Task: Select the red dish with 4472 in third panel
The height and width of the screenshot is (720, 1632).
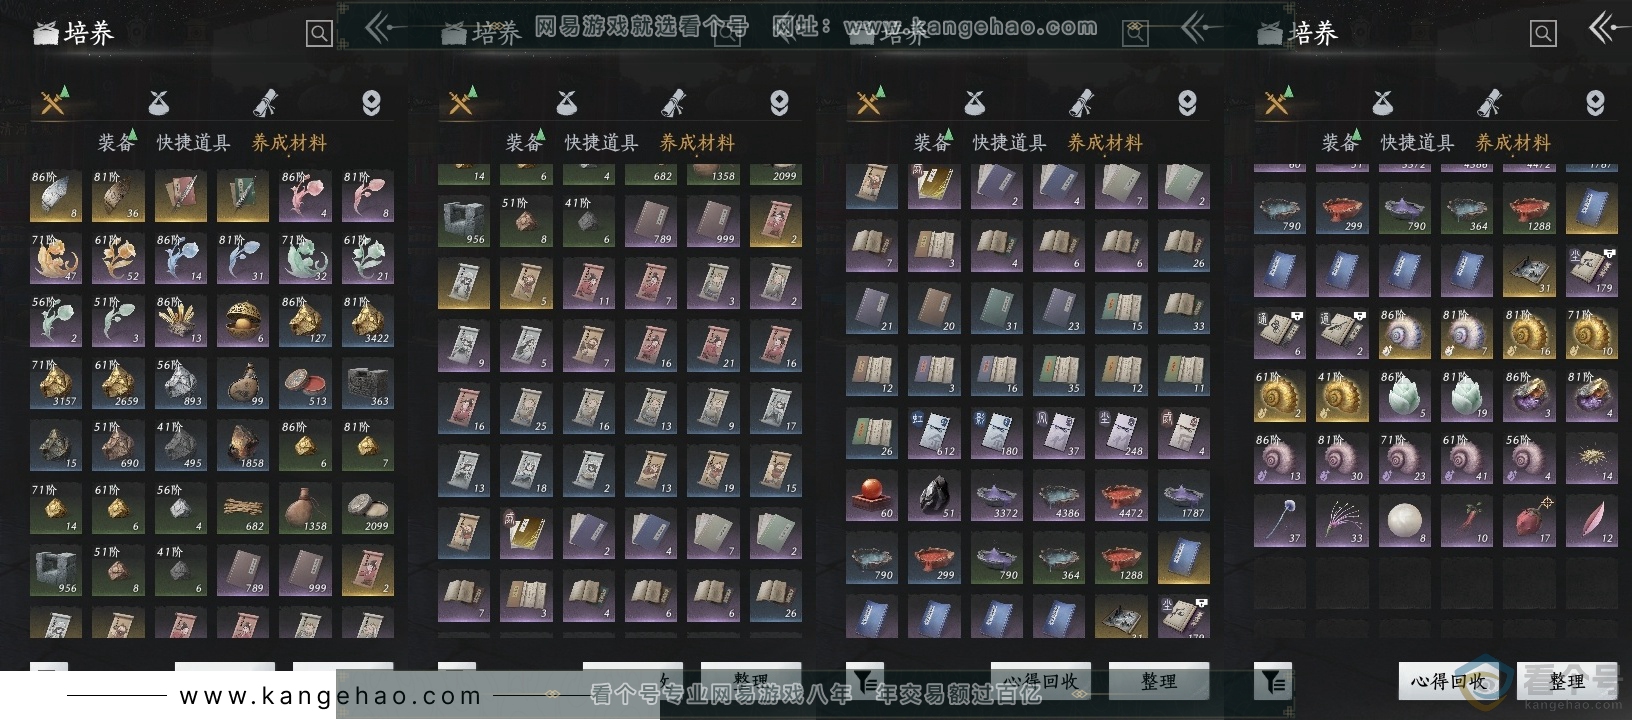Action: point(1121,496)
